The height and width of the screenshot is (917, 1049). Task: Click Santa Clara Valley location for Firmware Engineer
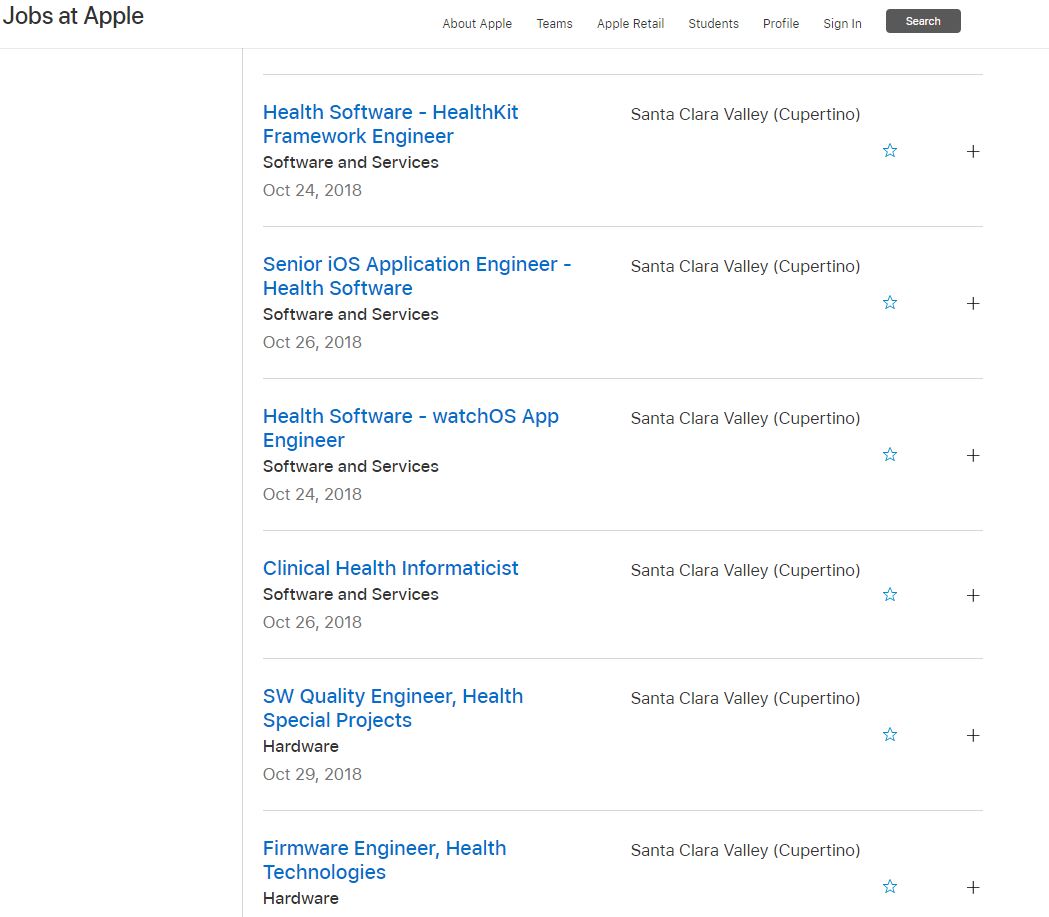tap(745, 849)
